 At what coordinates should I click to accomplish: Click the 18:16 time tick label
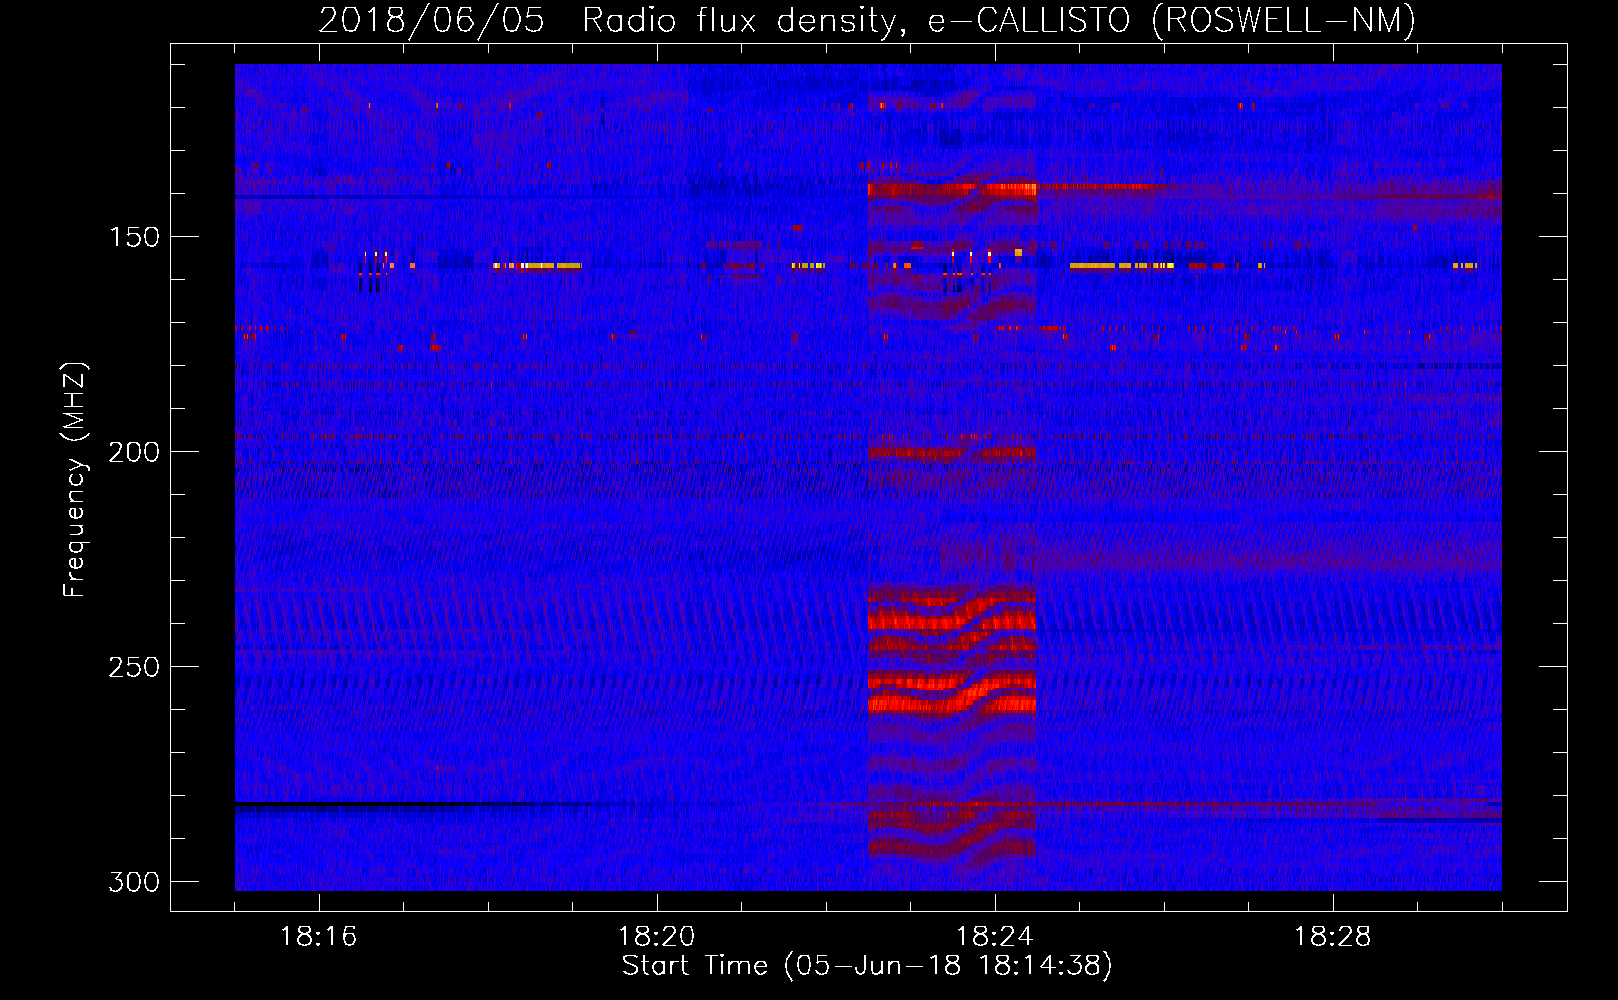[319, 937]
